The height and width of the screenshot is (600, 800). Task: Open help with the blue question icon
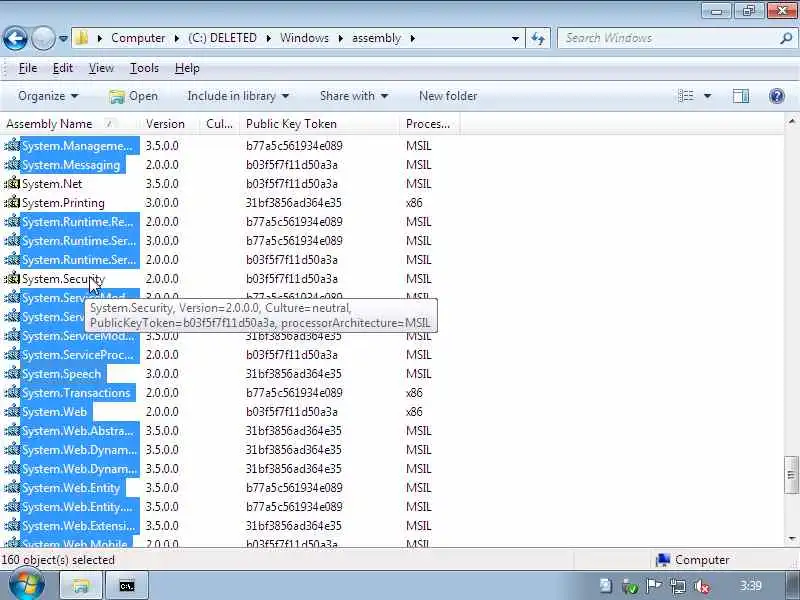tap(777, 96)
